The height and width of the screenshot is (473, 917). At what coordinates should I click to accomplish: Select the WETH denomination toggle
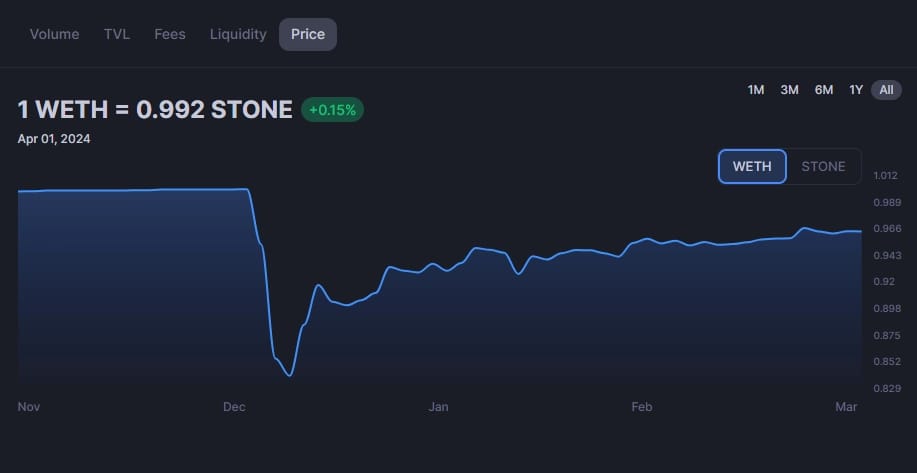(752, 167)
